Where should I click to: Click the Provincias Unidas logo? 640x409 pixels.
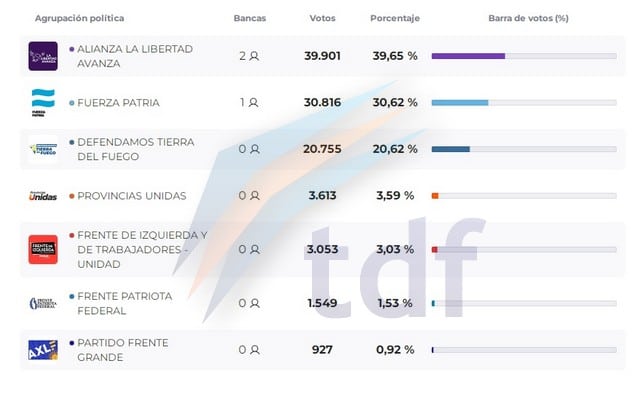(43, 196)
